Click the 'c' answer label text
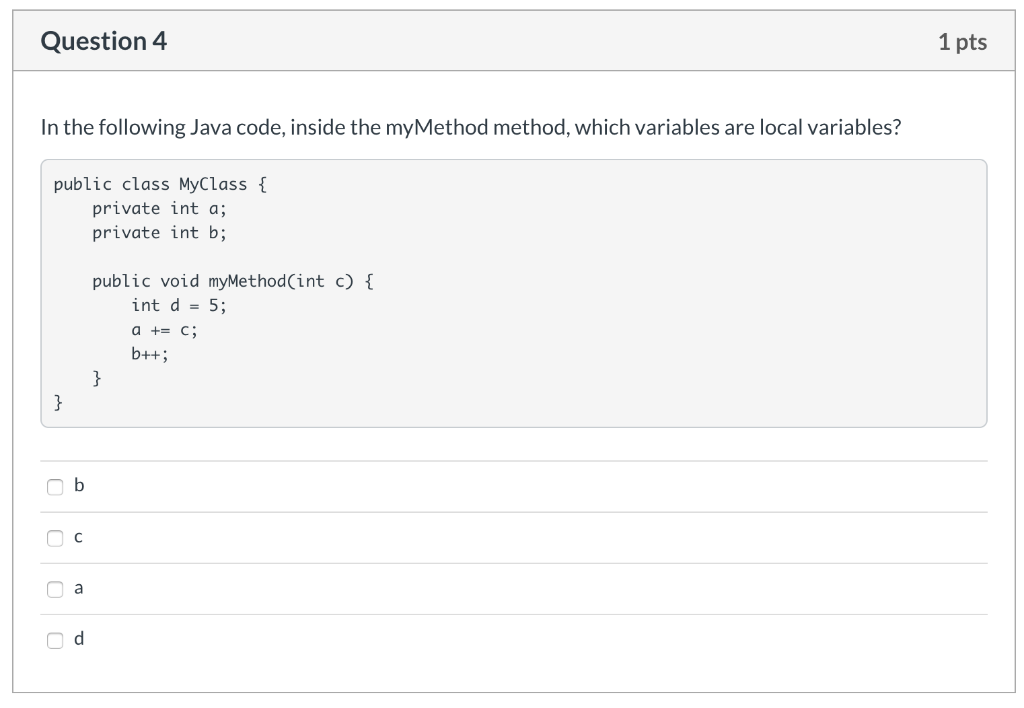 [x=77, y=537]
